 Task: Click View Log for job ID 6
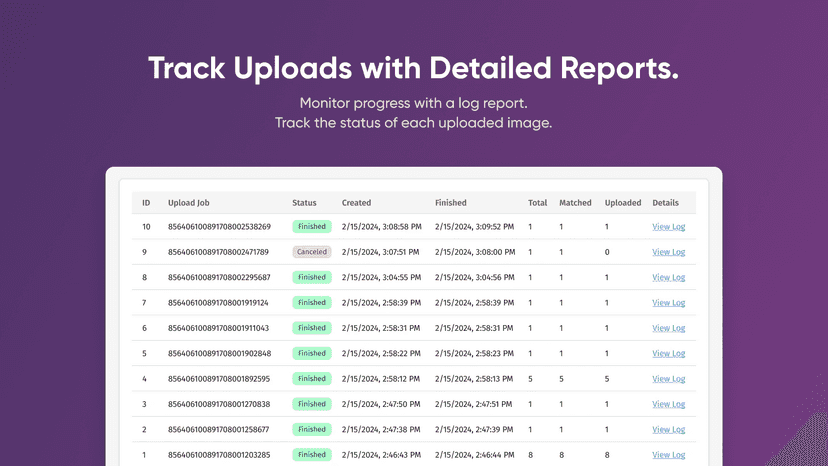point(669,328)
